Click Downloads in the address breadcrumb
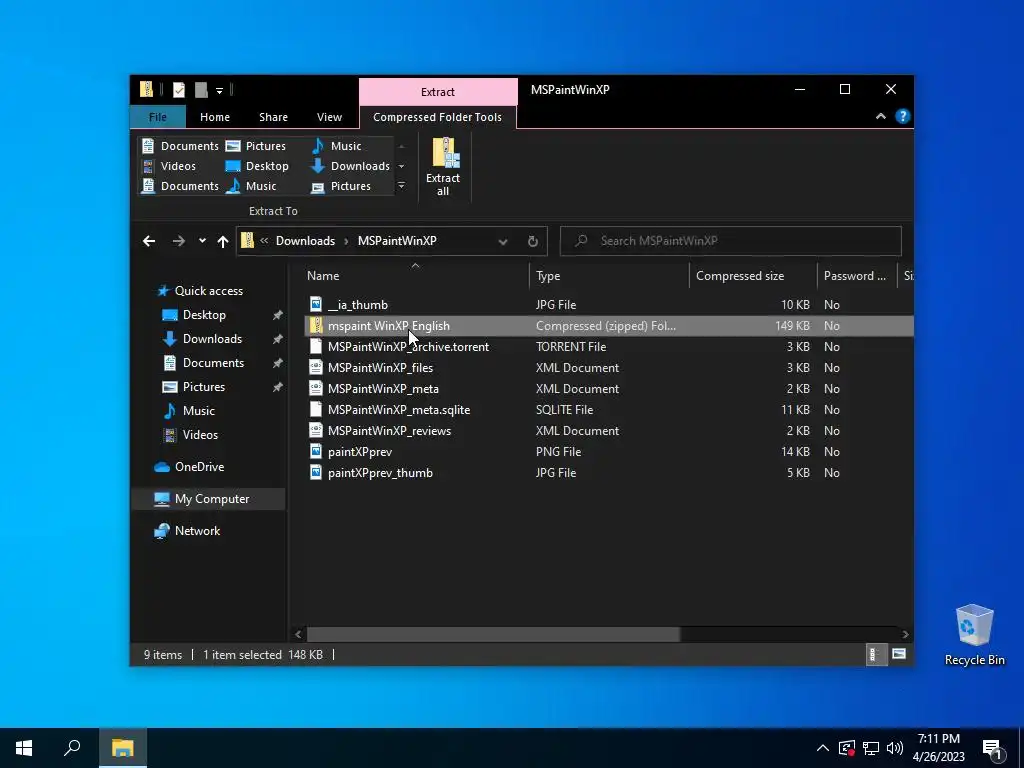This screenshot has height=768, width=1024. tap(305, 241)
